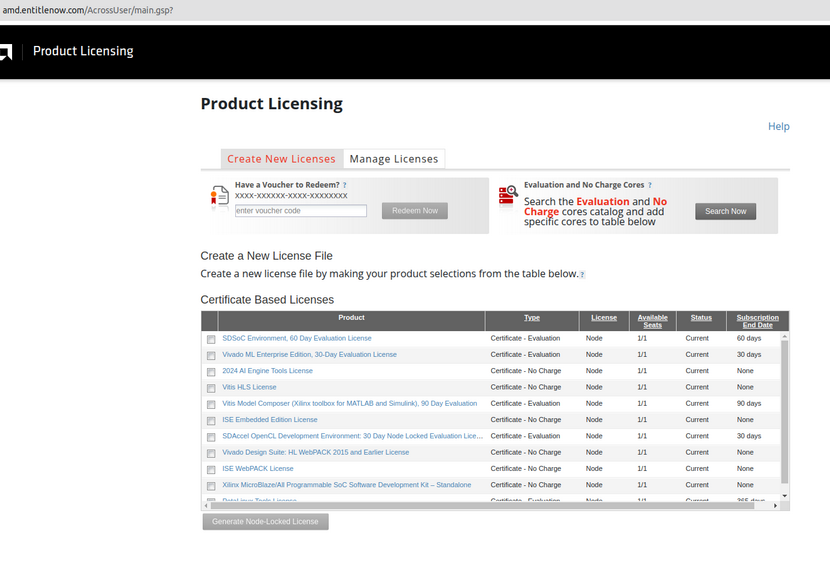
Task: Switch to Create New Licenses tab
Action: [x=281, y=159]
